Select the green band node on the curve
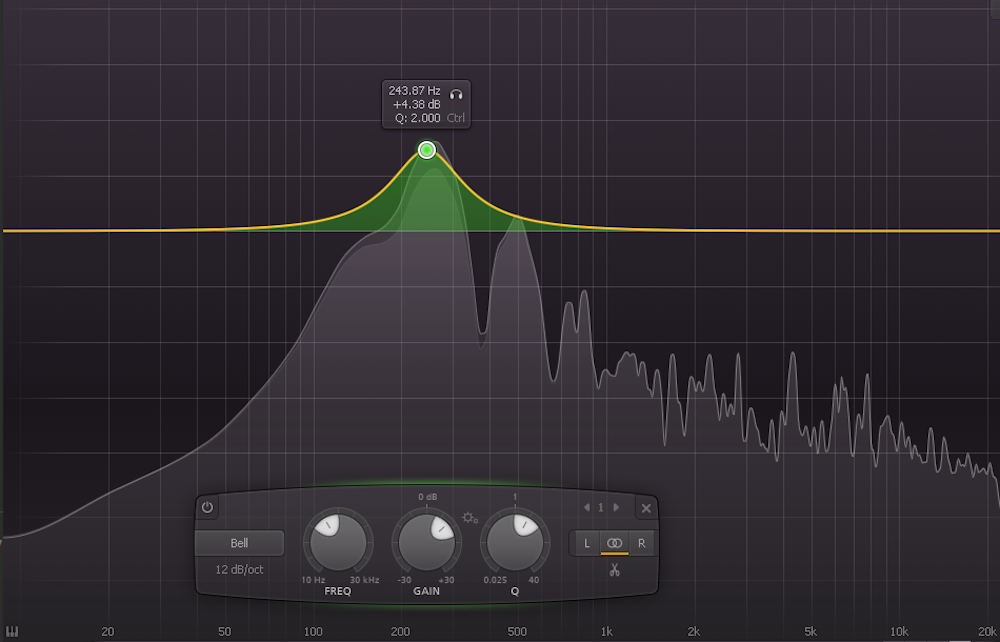This screenshot has height=642, width=1000. pyautogui.click(x=427, y=150)
